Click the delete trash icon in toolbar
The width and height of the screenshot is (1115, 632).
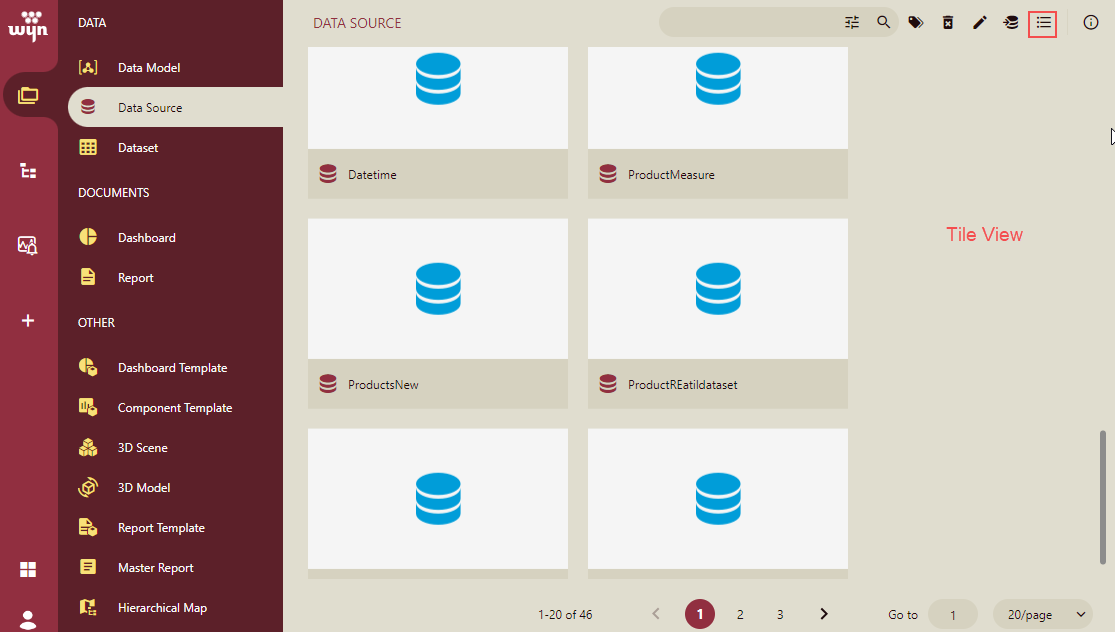(x=948, y=22)
